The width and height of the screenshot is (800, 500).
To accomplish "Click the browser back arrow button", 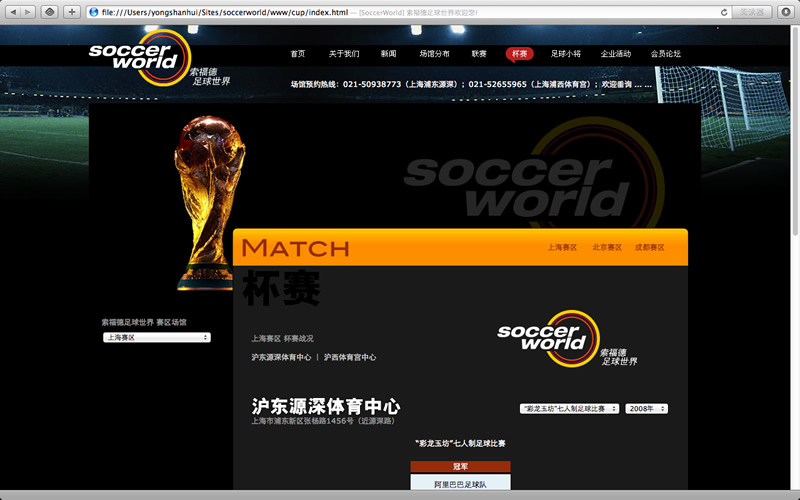I will pos(14,12).
